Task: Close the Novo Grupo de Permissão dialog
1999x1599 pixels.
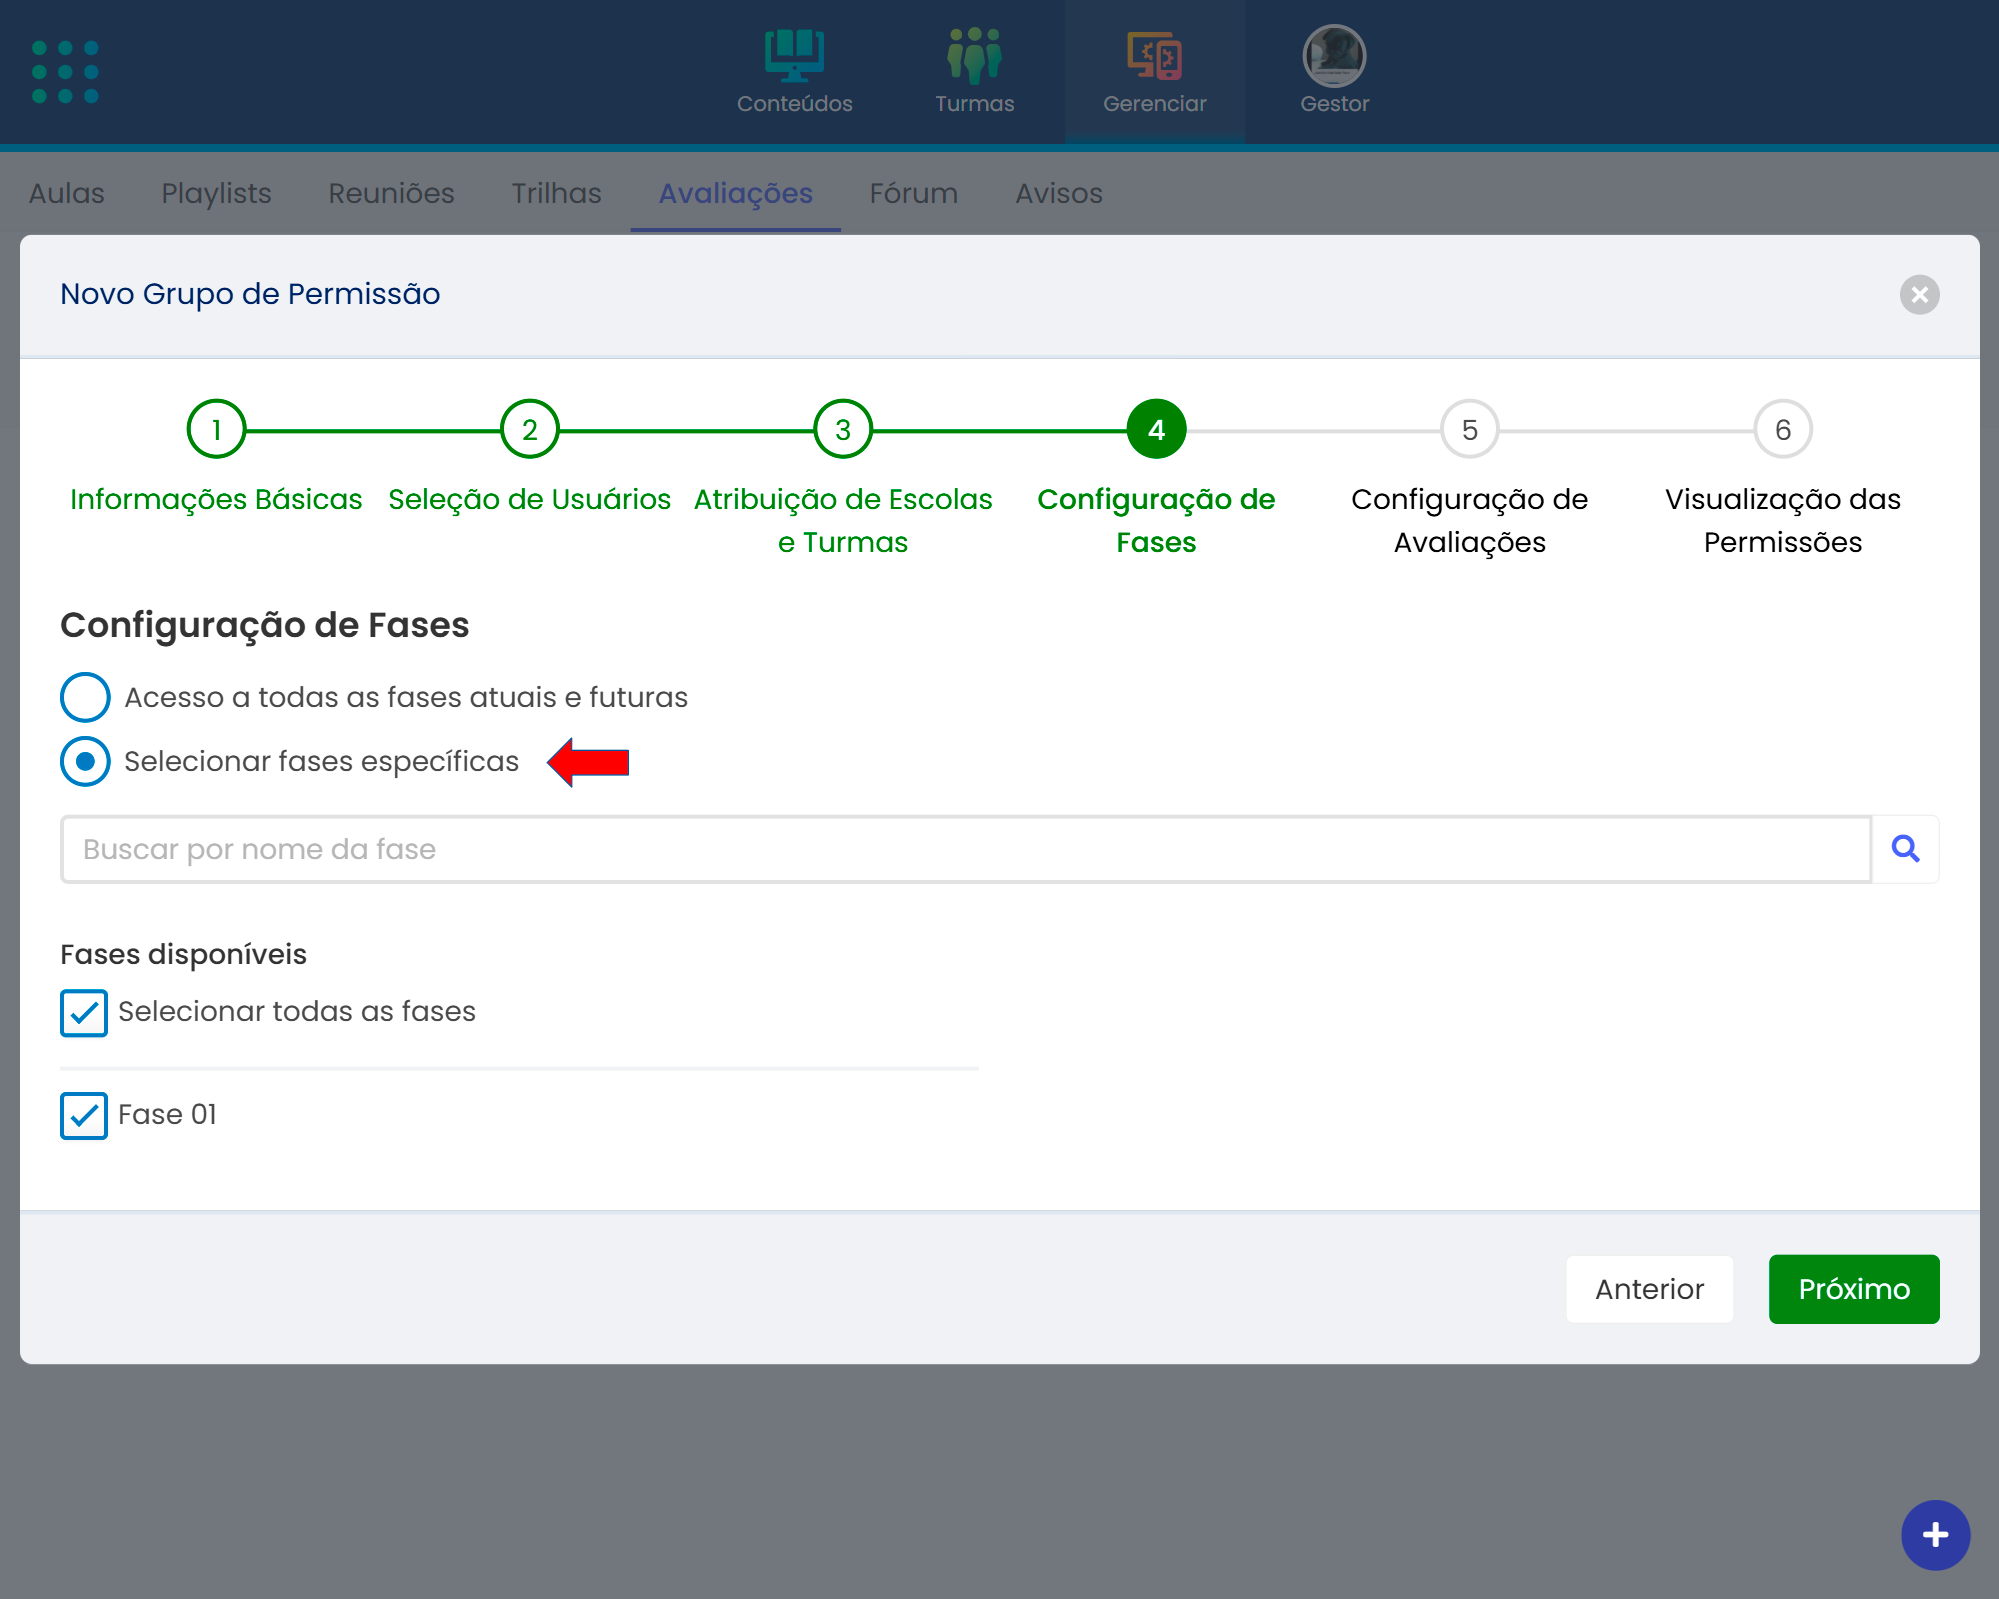Action: click(x=1919, y=295)
